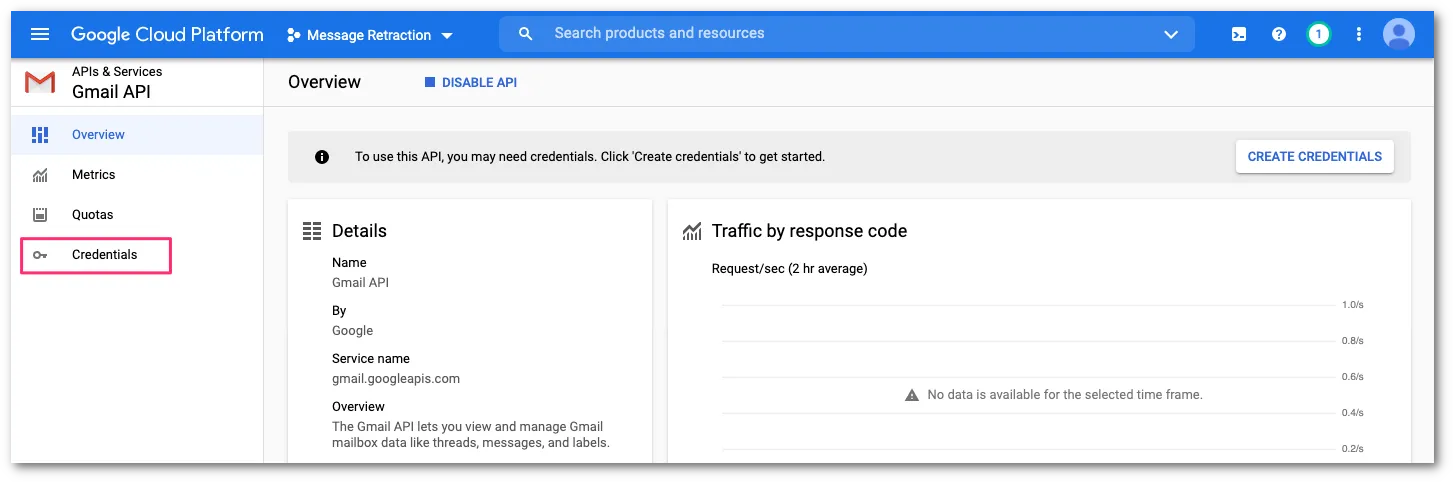This screenshot has width=1453, height=482.
Task: Click the Metrics chart icon
Action: [40, 175]
